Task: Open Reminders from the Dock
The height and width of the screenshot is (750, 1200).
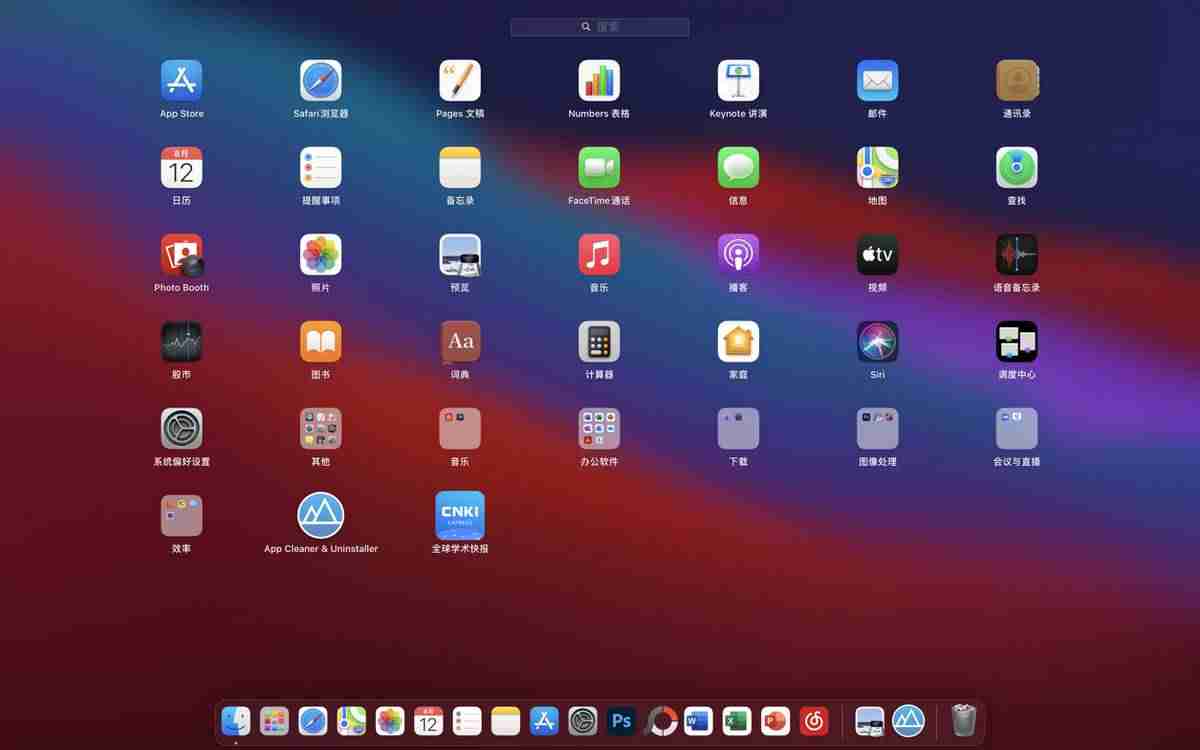Action: 467,721
